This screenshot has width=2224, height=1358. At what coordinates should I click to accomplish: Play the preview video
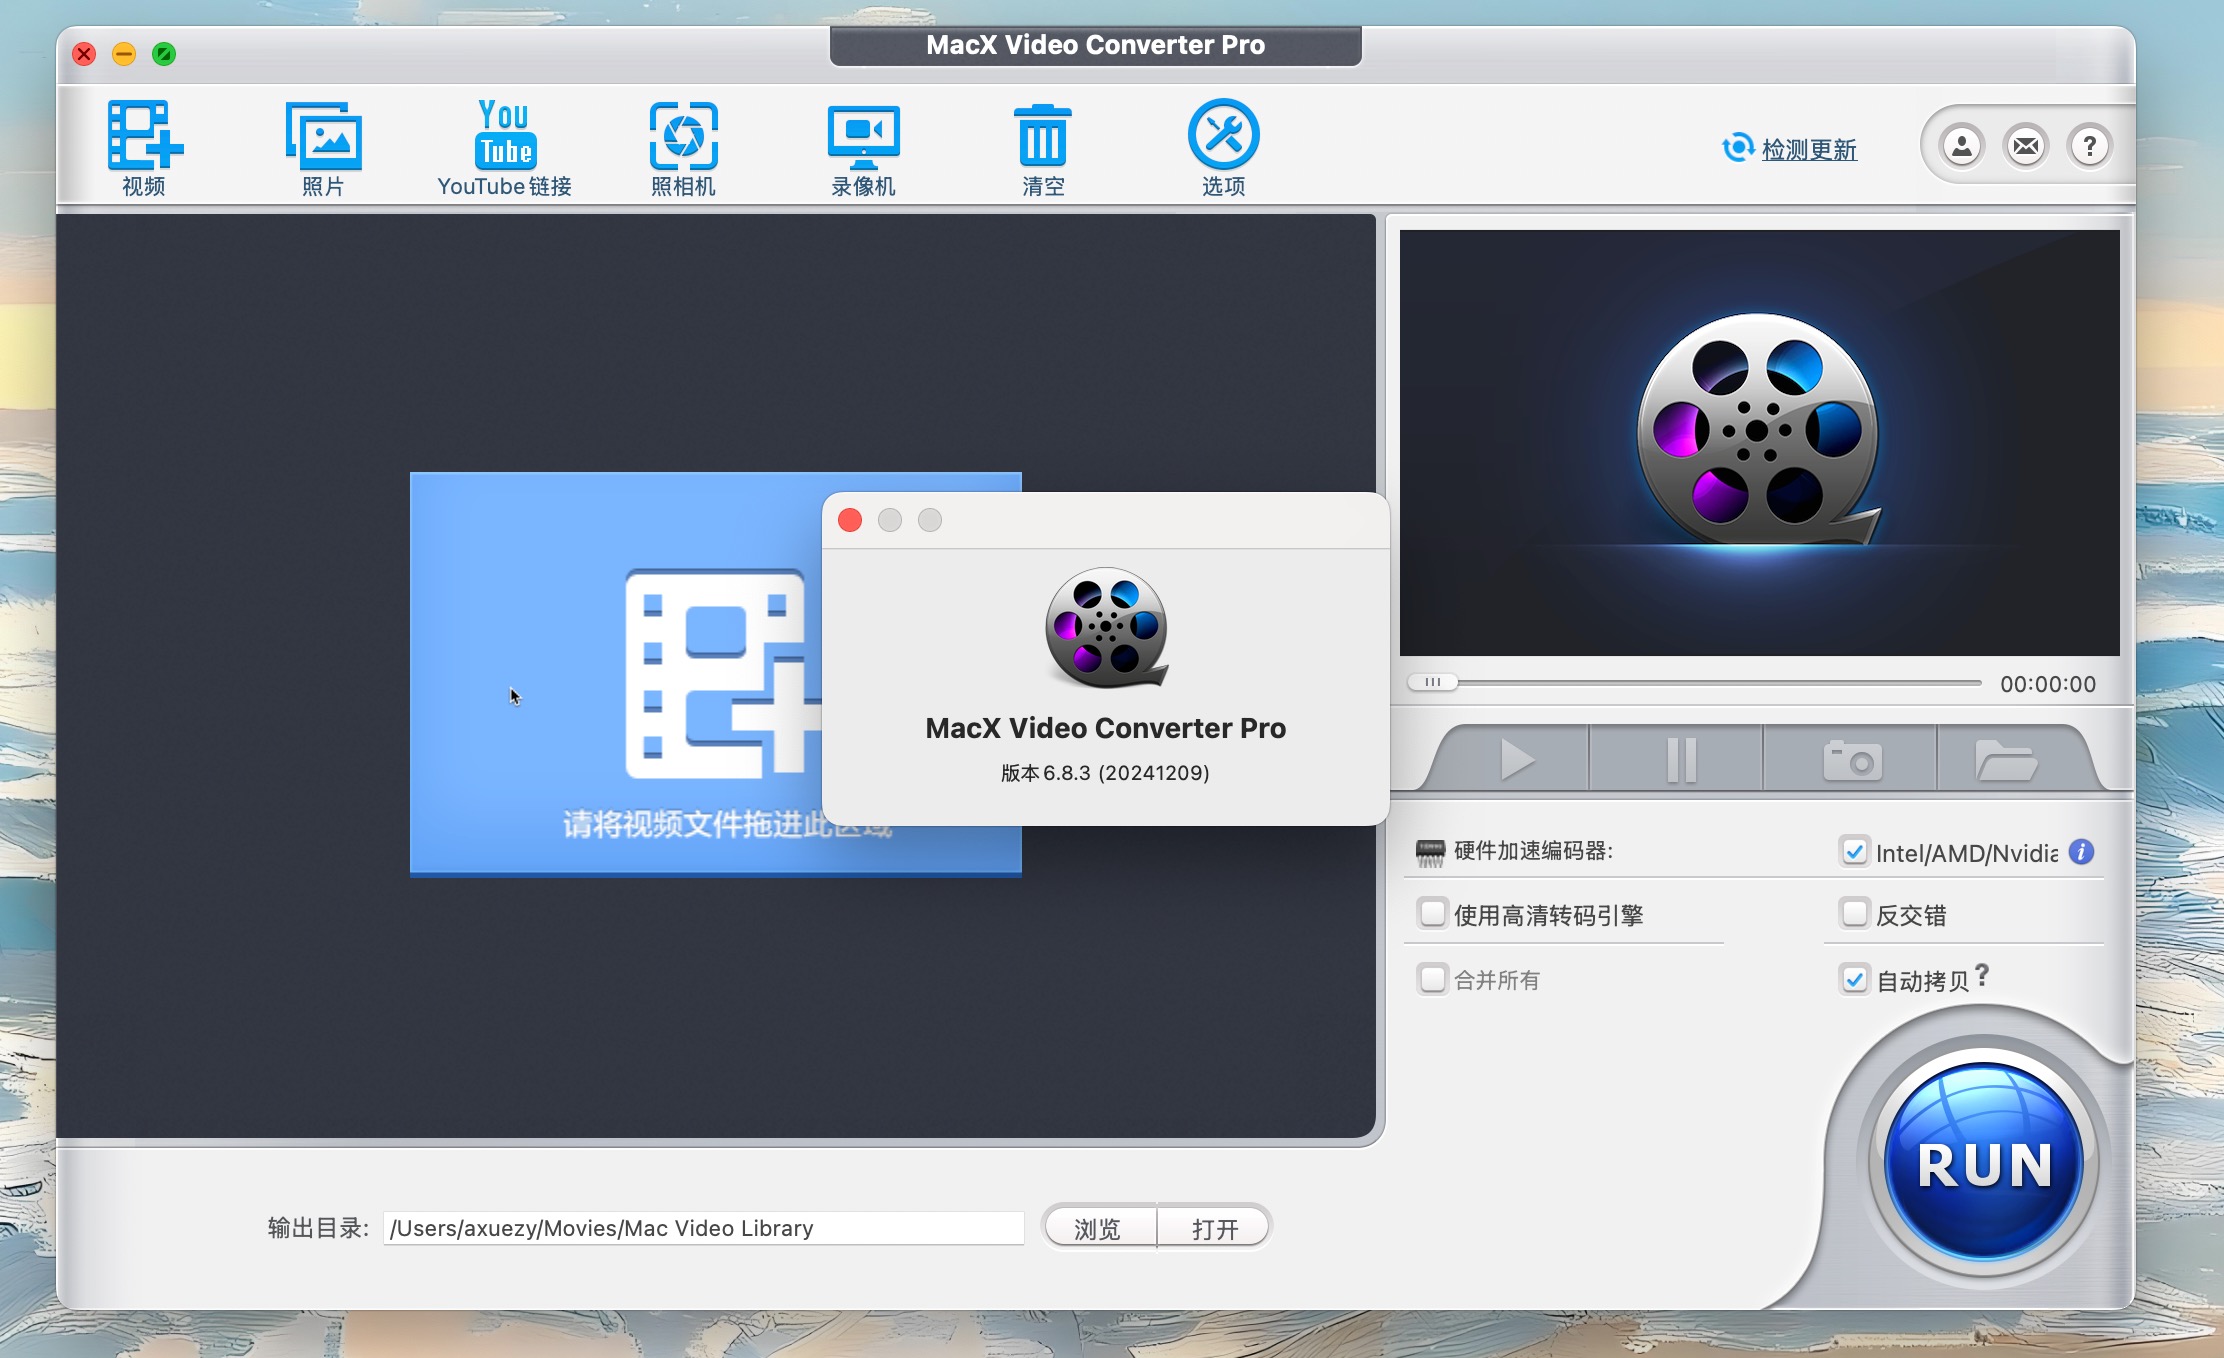[1517, 760]
